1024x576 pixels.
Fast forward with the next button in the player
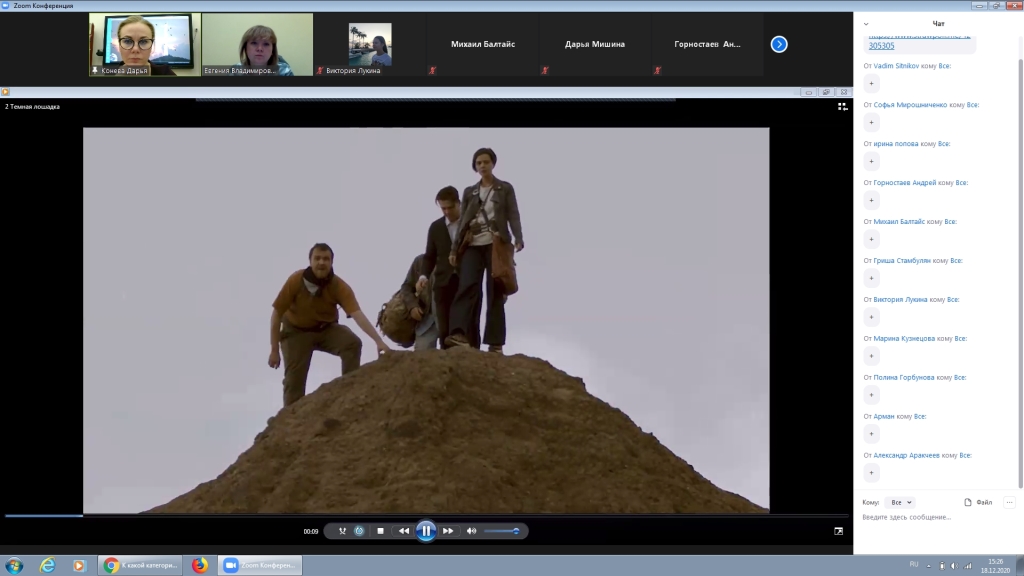(x=448, y=531)
